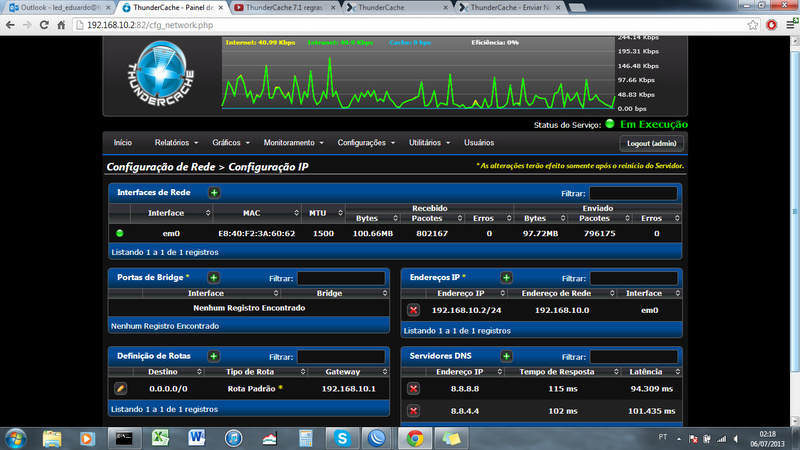This screenshot has width=800, height=450.
Task: Sort interfaces table by MAC column
Action: [257, 213]
